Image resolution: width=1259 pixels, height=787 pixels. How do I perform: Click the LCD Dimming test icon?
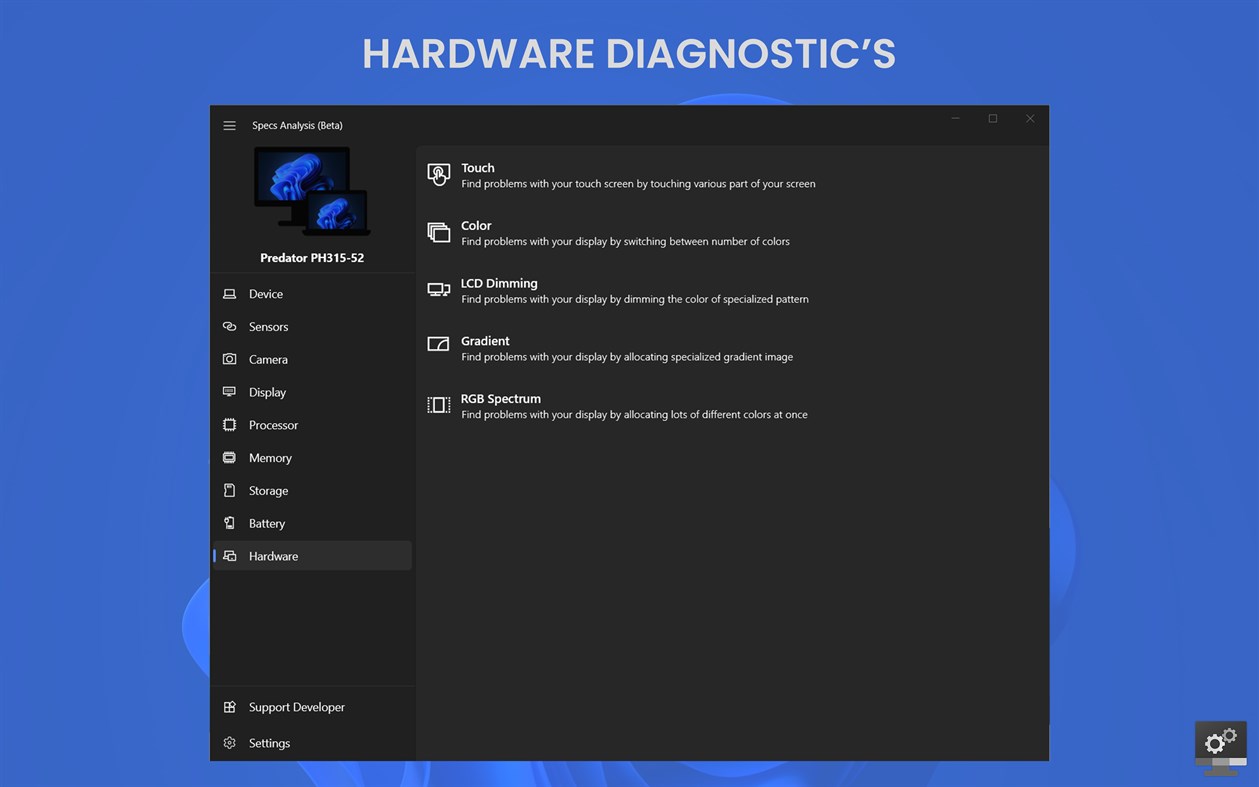[438, 289]
